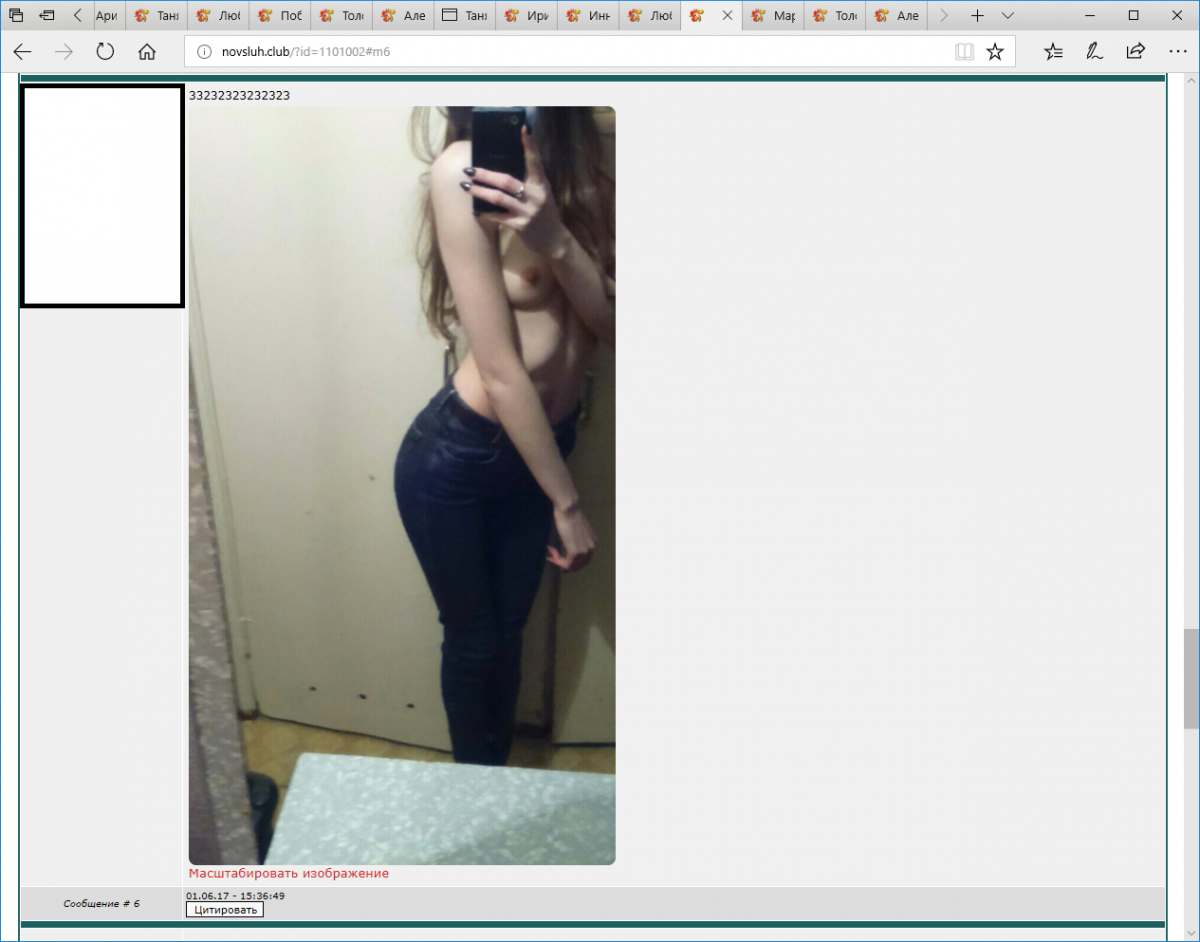
Task: Add page to favorites with star
Action: click(x=995, y=52)
